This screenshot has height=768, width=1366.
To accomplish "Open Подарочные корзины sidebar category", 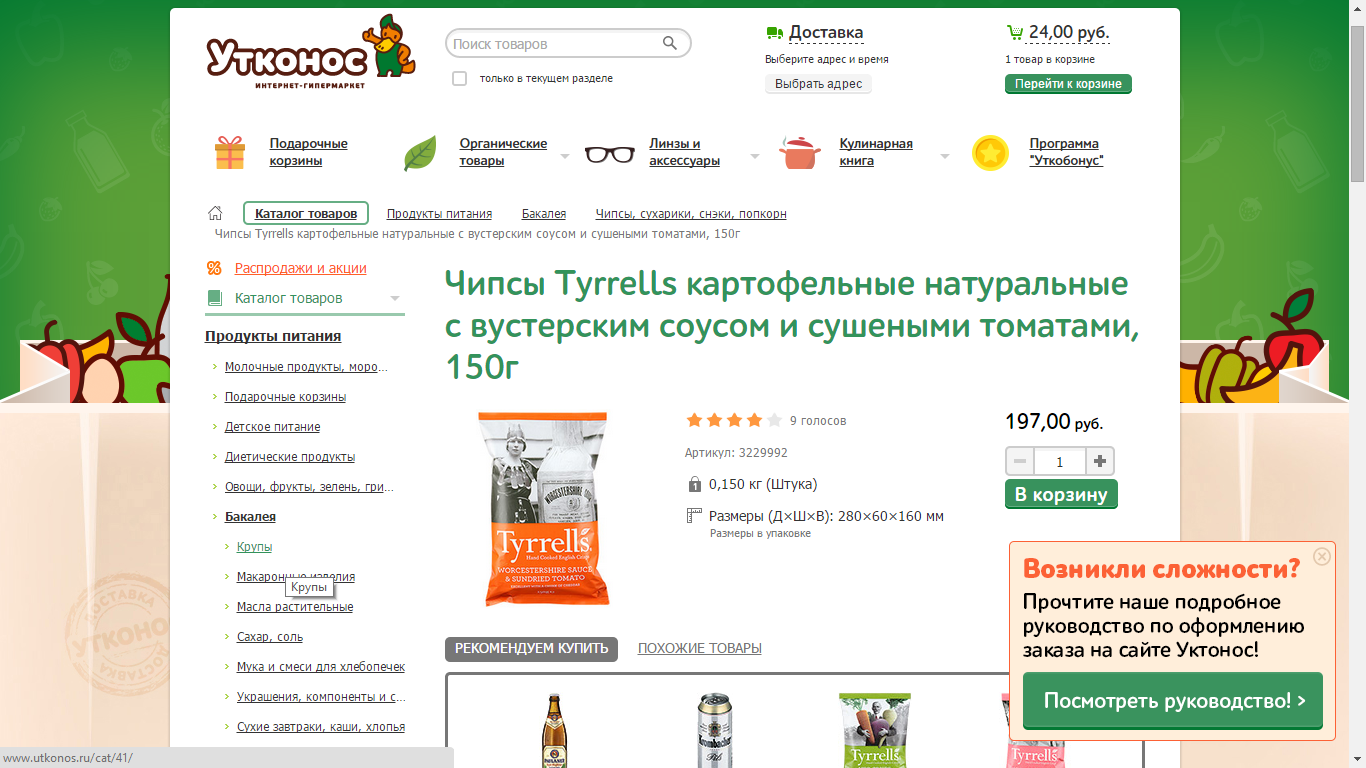I will [285, 397].
